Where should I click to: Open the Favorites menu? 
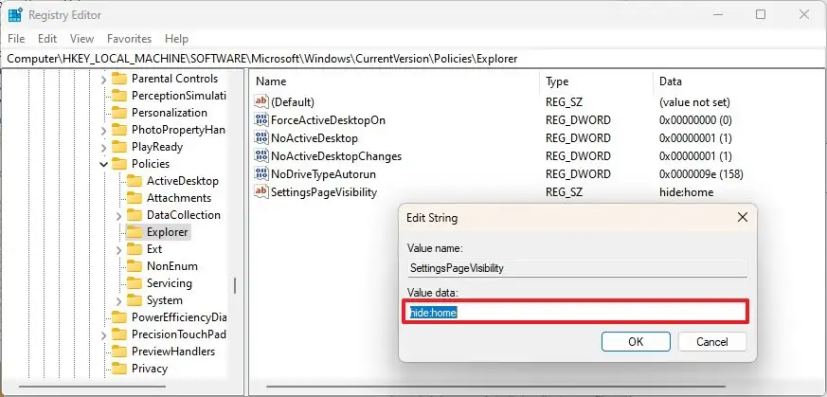click(x=129, y=38)
